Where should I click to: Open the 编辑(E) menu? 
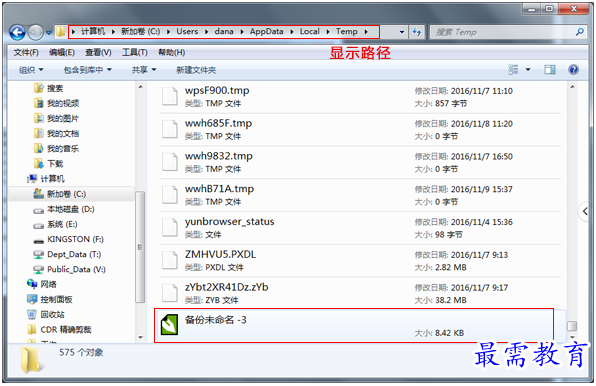(x=62, y=52)
